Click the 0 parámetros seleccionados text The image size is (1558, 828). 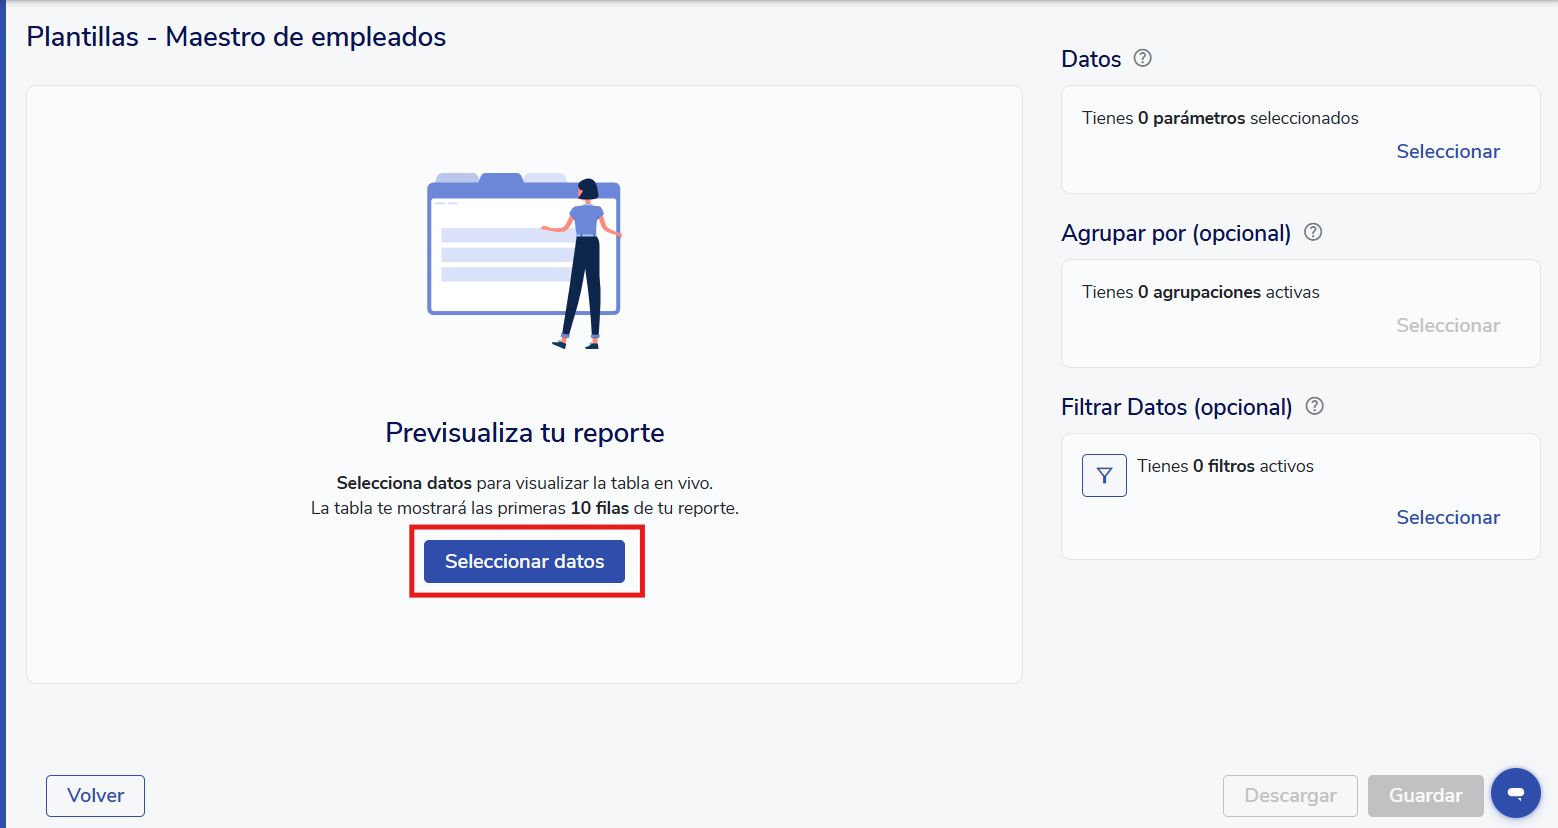tap(1219, 118)
